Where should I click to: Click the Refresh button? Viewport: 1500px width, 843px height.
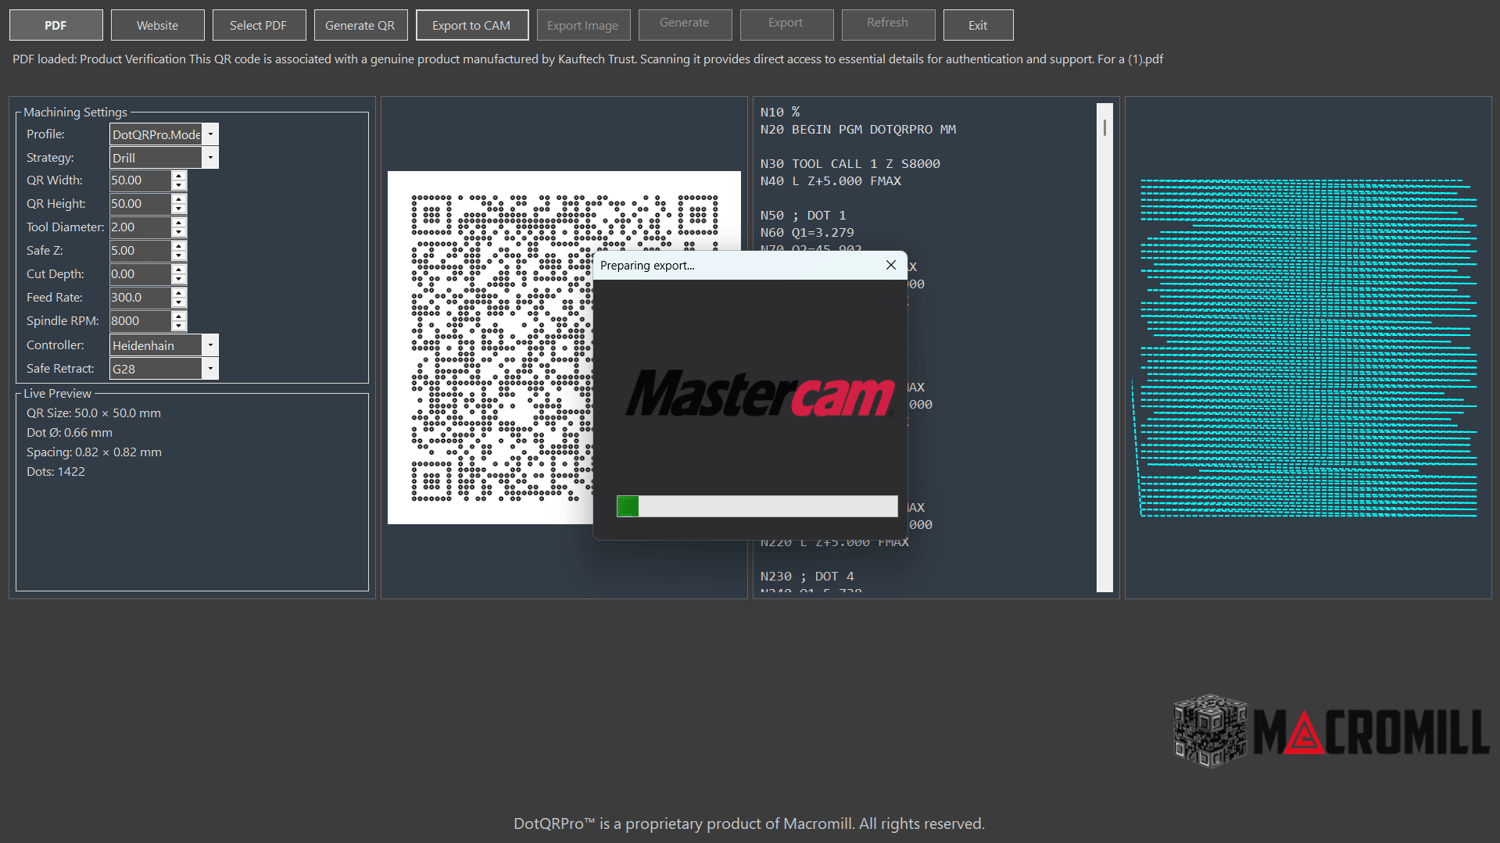point(888,24)
